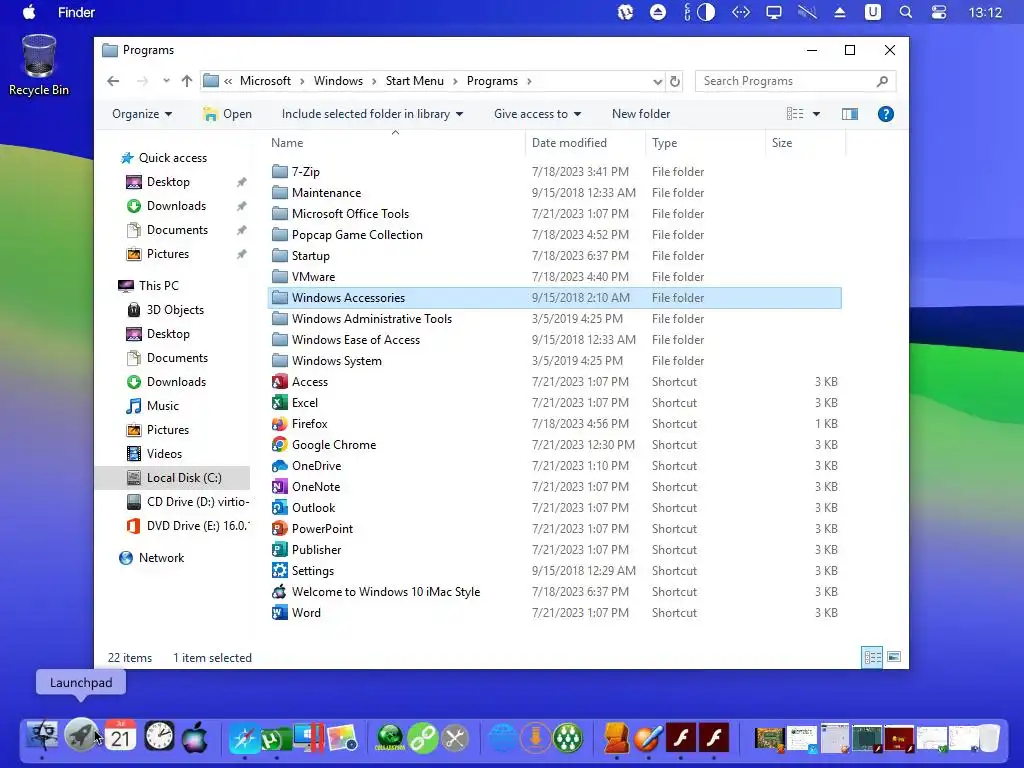Select DVD Drive (E:) in sidebar

[188, 526]
